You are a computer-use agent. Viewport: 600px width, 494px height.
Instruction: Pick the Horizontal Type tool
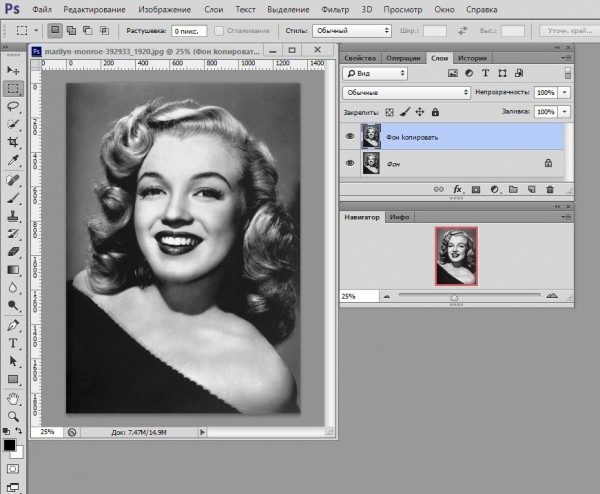click(13, 343)
